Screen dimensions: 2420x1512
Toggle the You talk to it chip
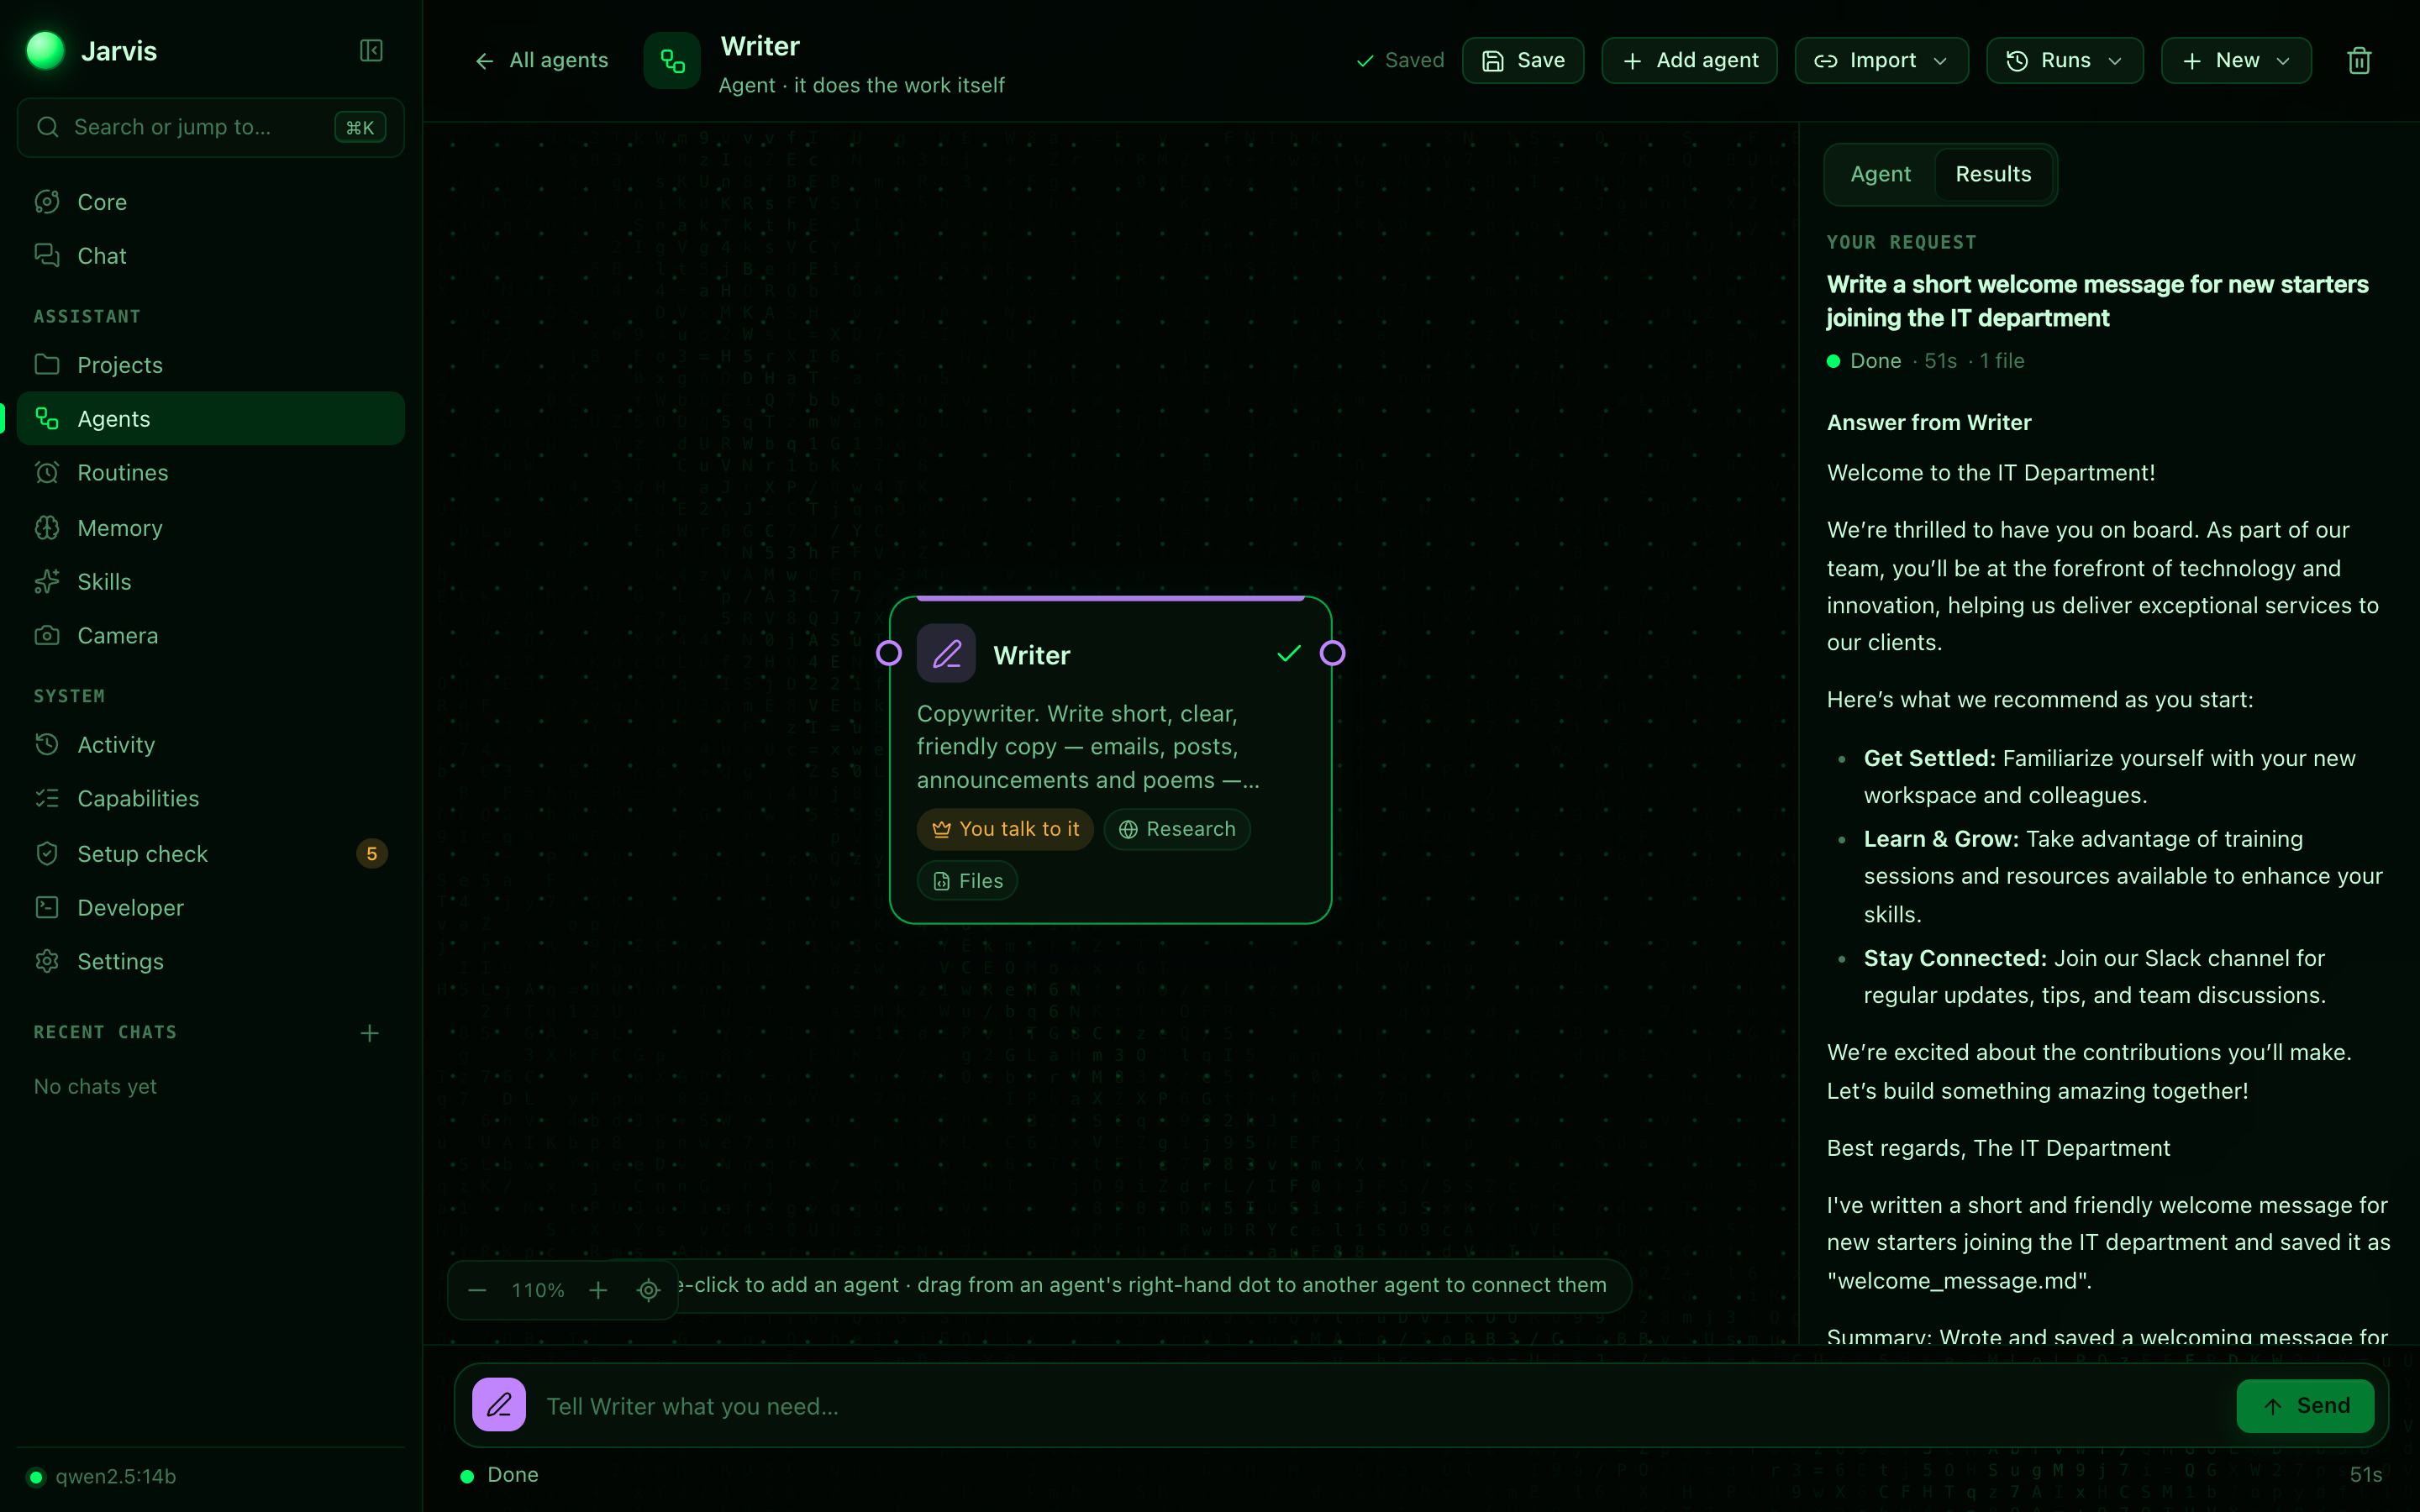coord(1005,829)
